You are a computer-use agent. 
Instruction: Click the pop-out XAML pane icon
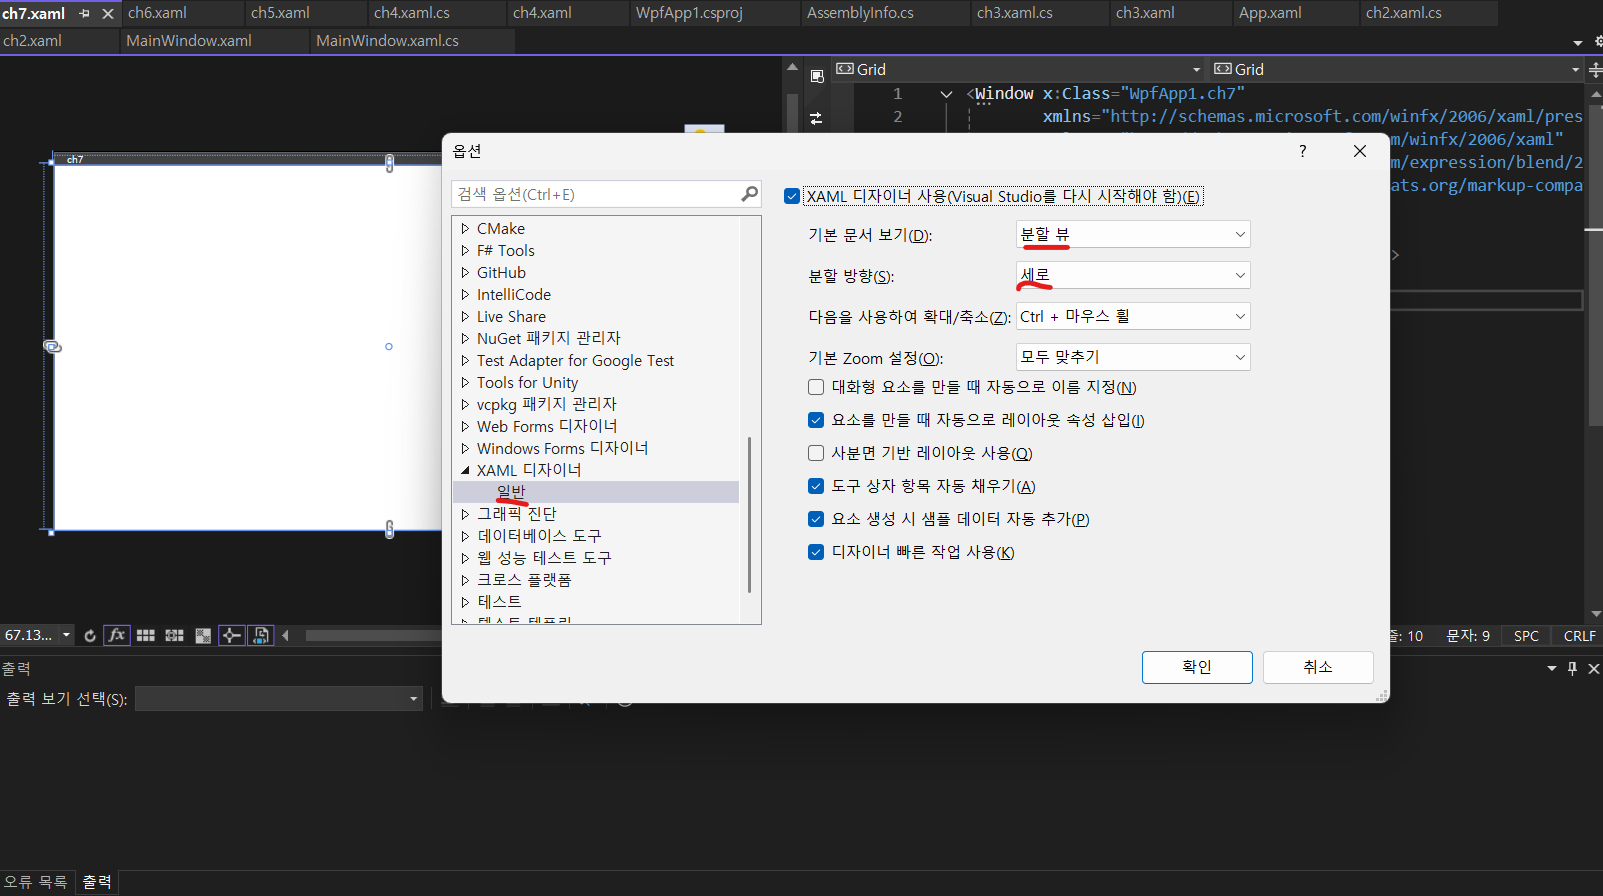[x=817, y=76]
